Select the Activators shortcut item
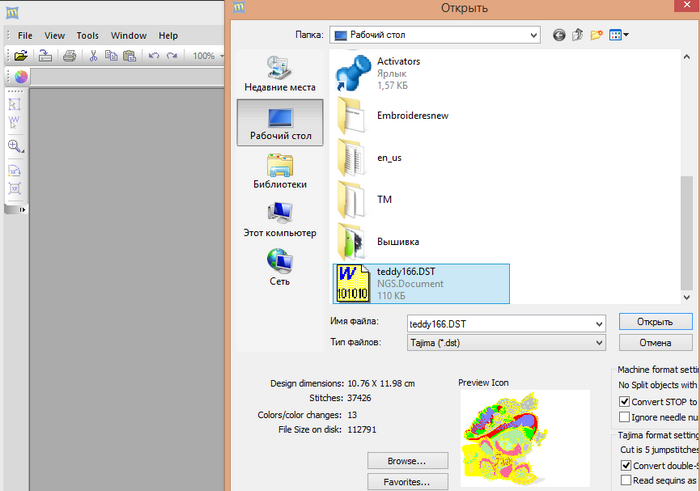The image size is (700, 491). 421,73
